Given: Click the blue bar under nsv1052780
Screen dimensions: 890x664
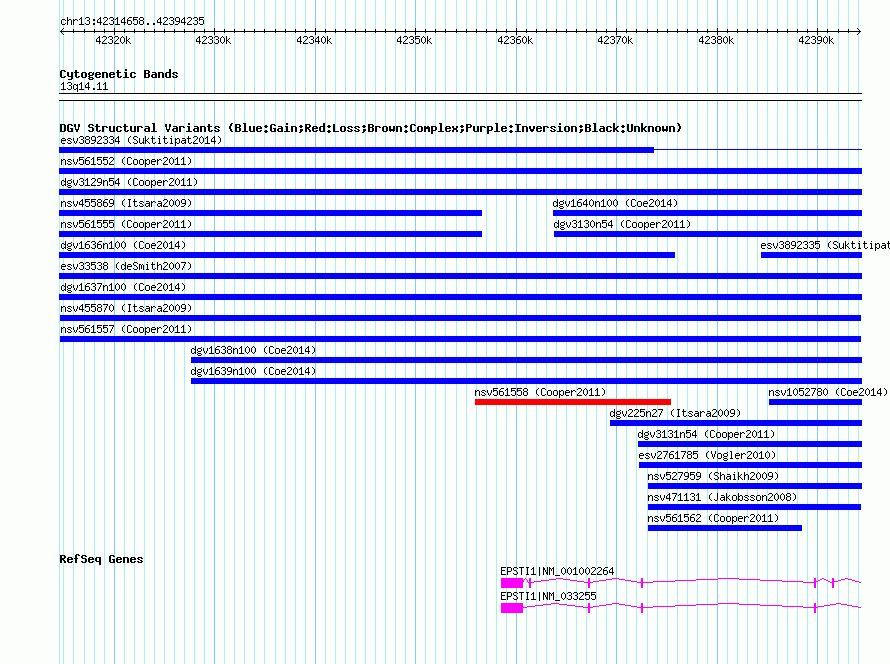Looking at the screenshot, I should click(x=816, y=402).
